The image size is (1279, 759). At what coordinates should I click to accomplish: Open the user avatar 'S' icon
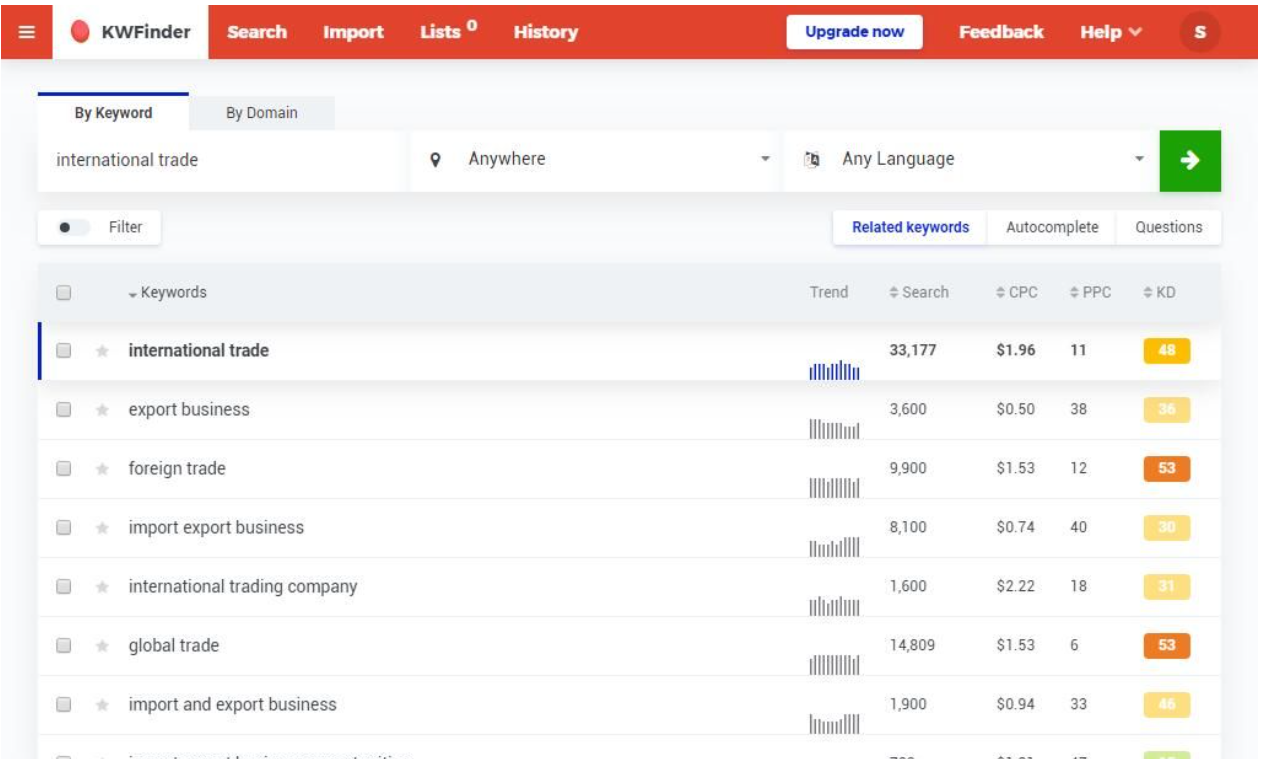(1200, 32)
